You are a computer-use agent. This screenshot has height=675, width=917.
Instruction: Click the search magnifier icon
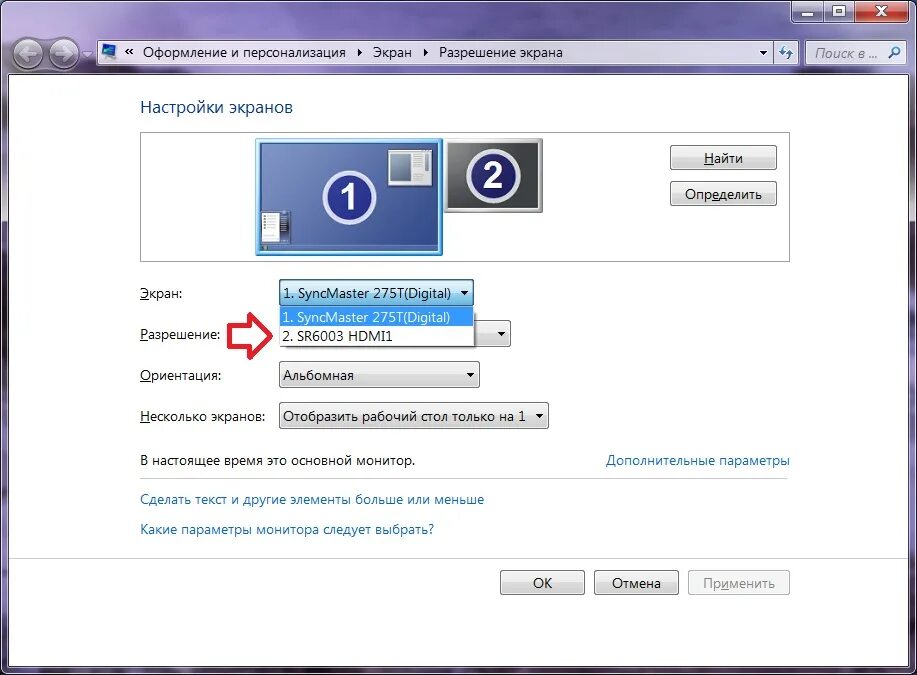tap(894, 53)
